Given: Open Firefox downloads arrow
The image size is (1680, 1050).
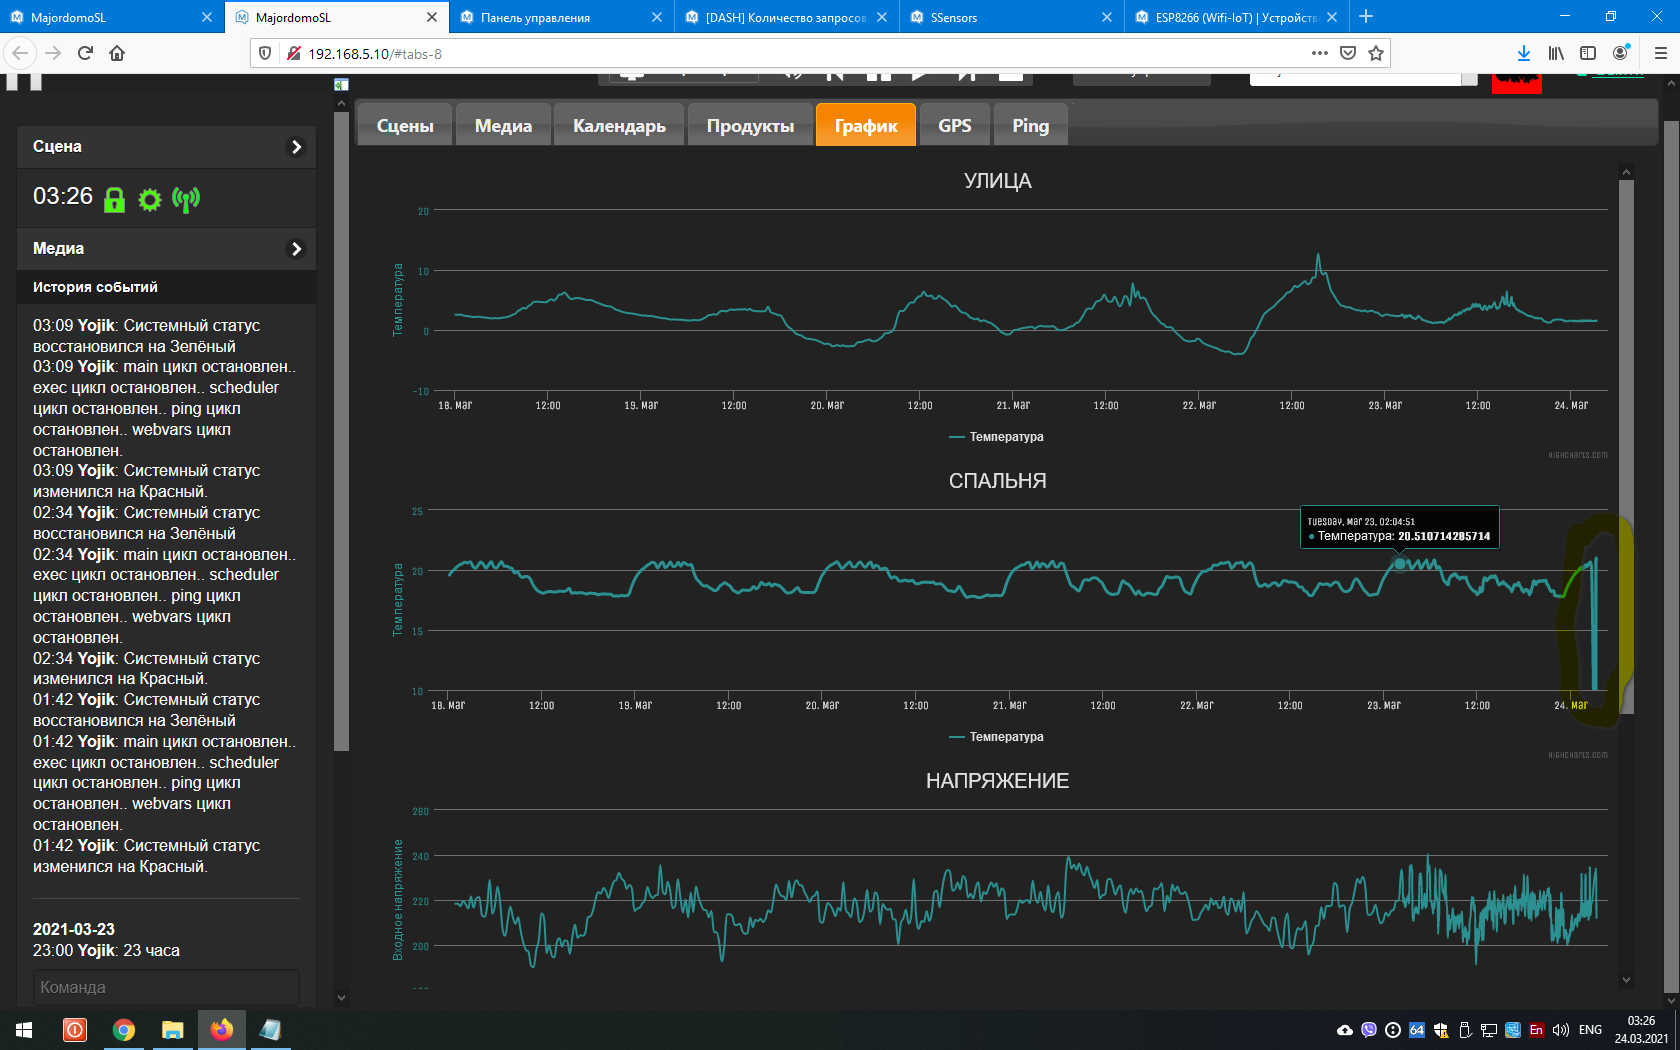Looking at the screenshot, I should pyautogui.click(x=1523, y=54).
